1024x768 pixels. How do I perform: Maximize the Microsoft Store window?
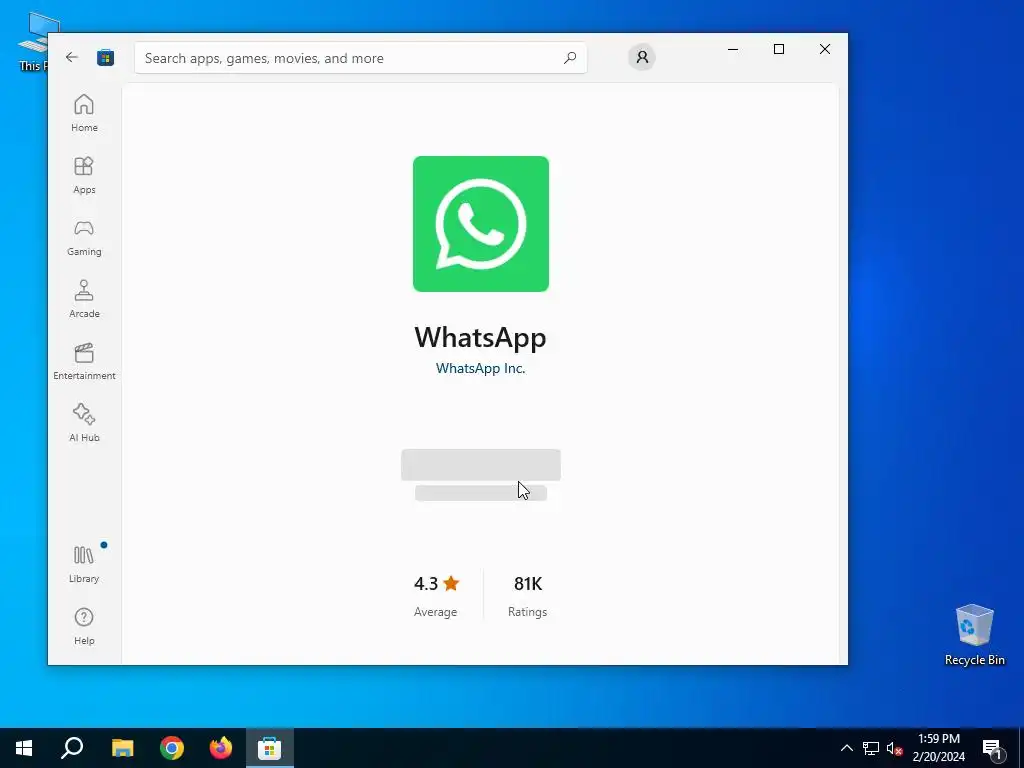pyautogui.click(x=778, y=49)
